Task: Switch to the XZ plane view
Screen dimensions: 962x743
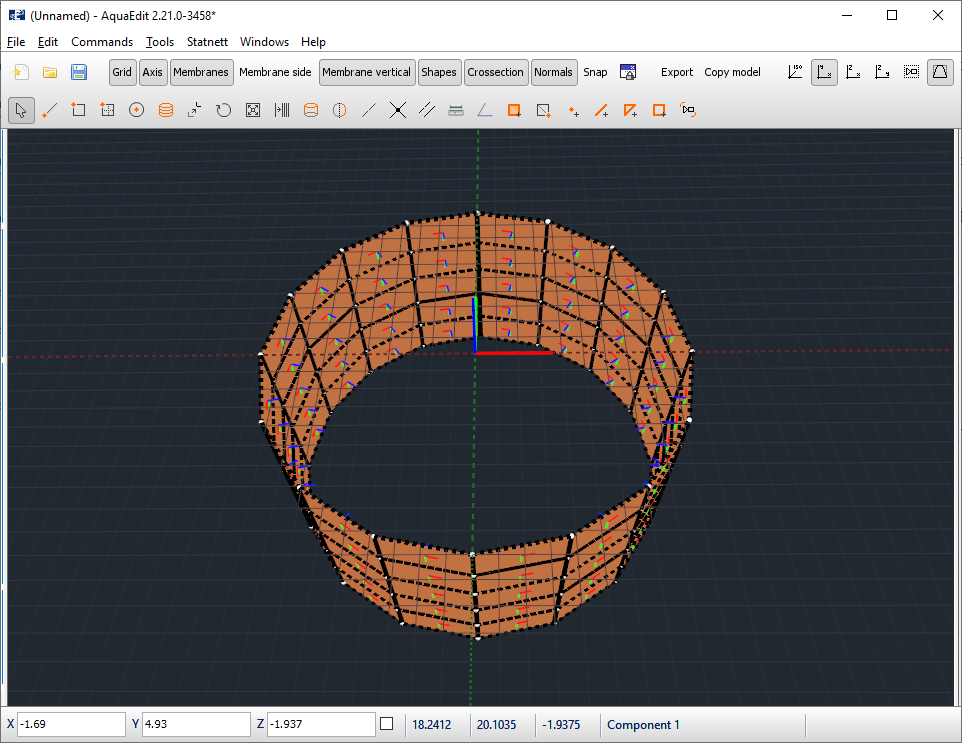Action: [853, 72]
